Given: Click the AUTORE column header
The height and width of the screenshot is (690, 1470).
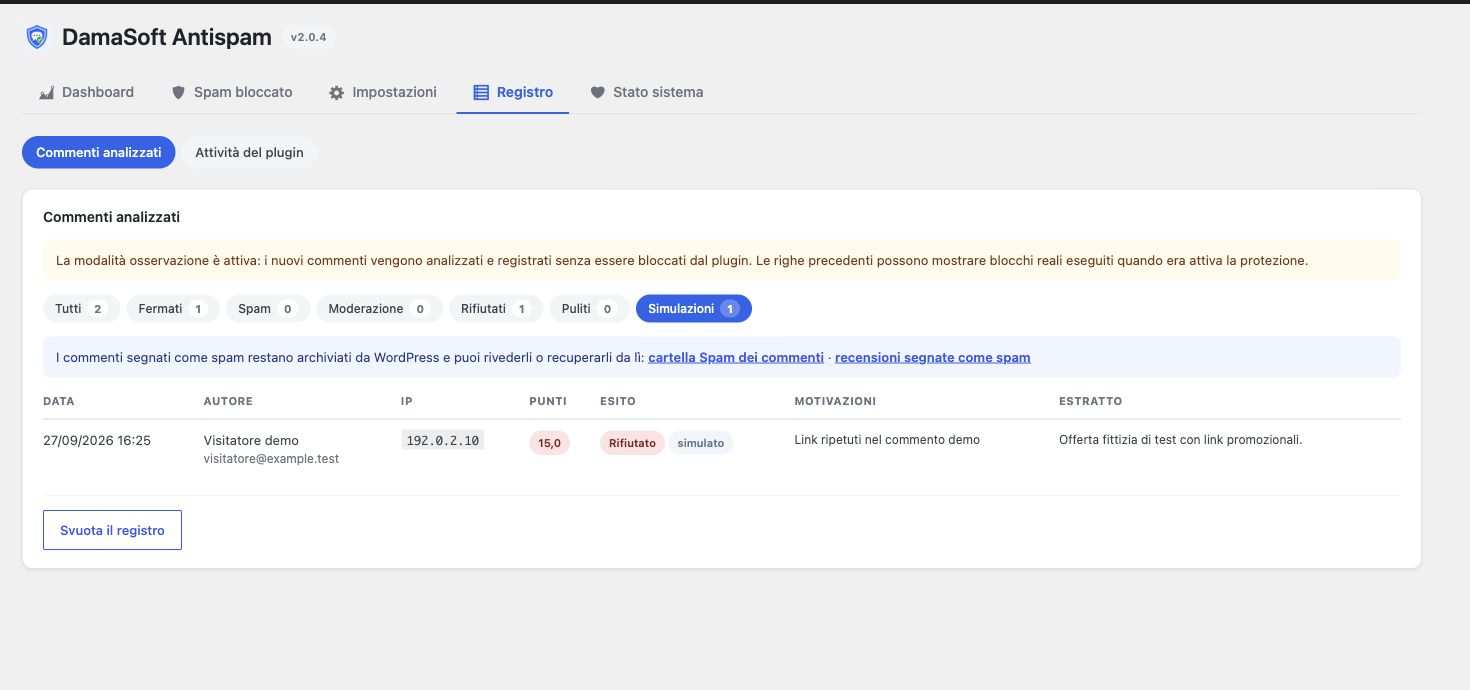Looking at the screenshot, I should click(x=228, y=401).
